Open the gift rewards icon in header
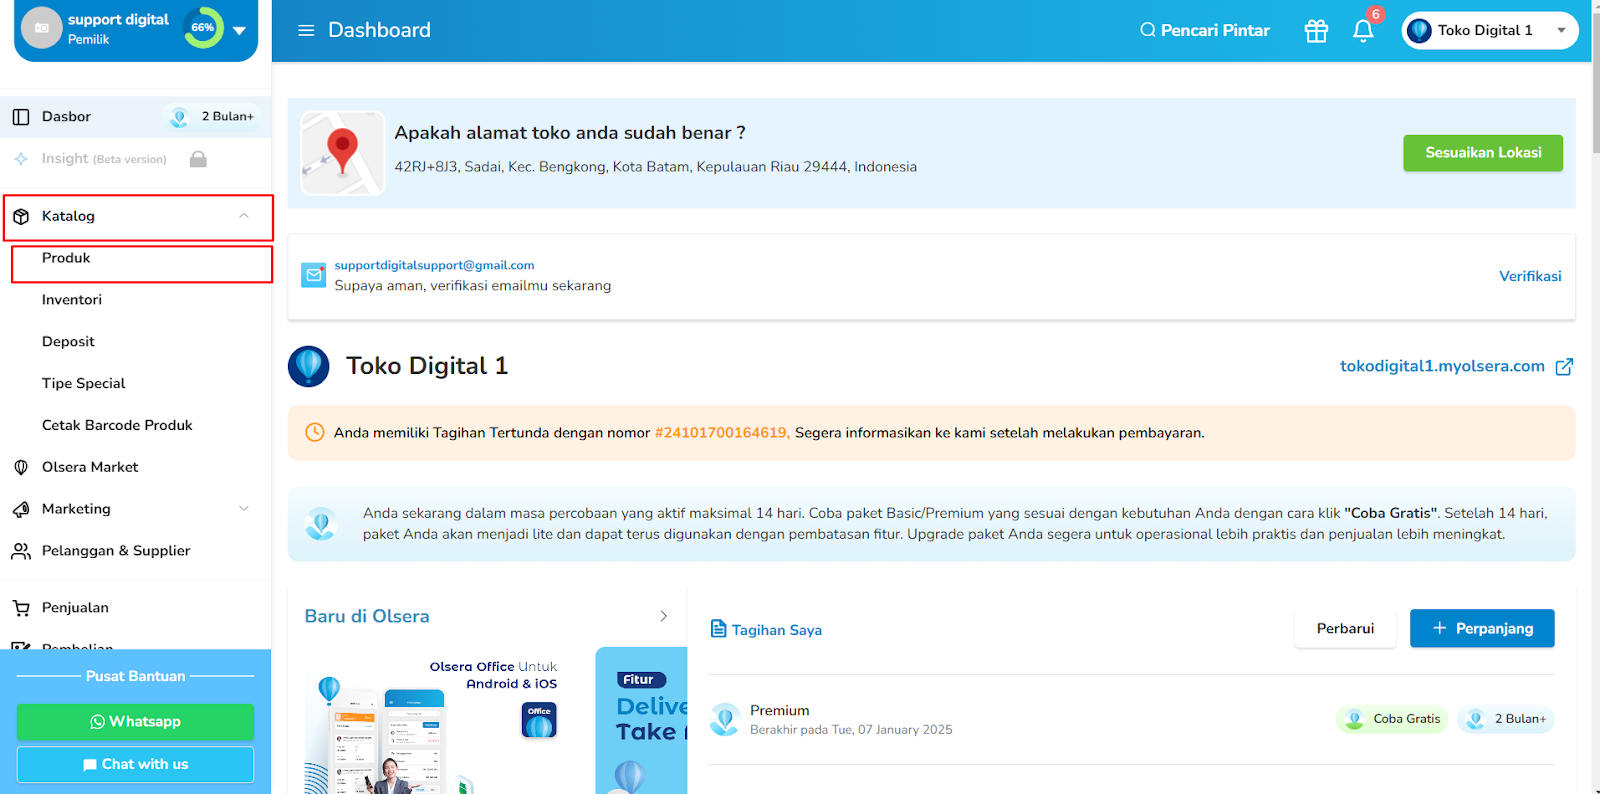 (x=1316, y=31)
